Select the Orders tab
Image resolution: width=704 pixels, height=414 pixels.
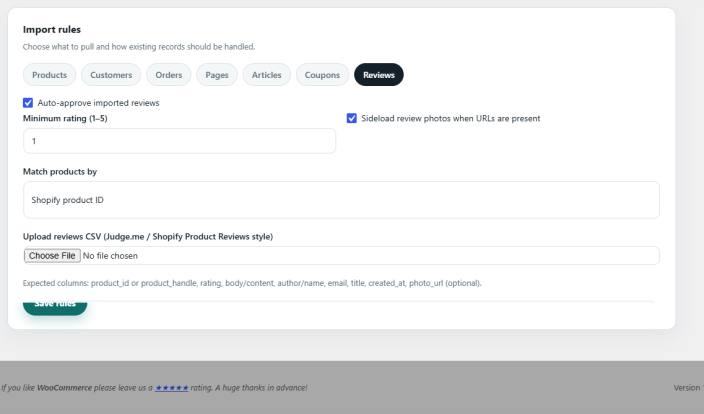pos(168,75)
